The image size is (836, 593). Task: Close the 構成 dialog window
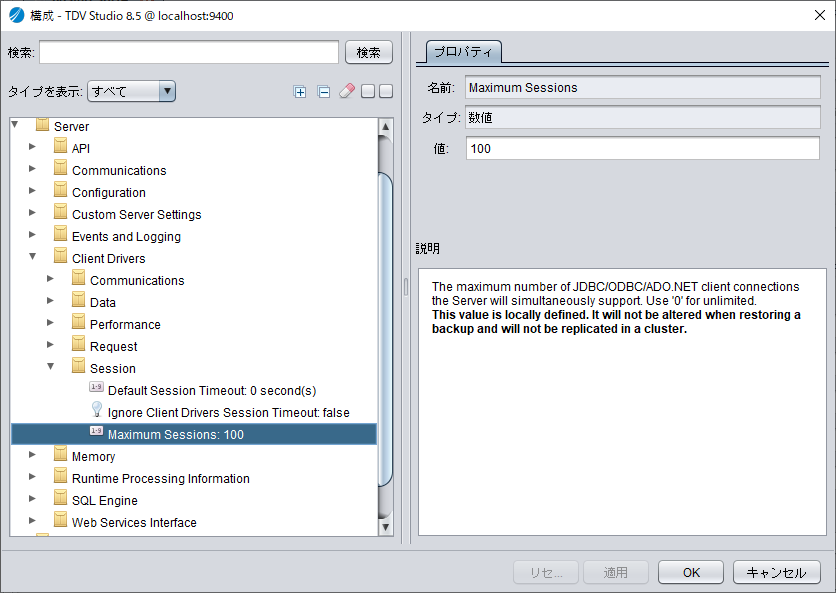coord(820,15)
